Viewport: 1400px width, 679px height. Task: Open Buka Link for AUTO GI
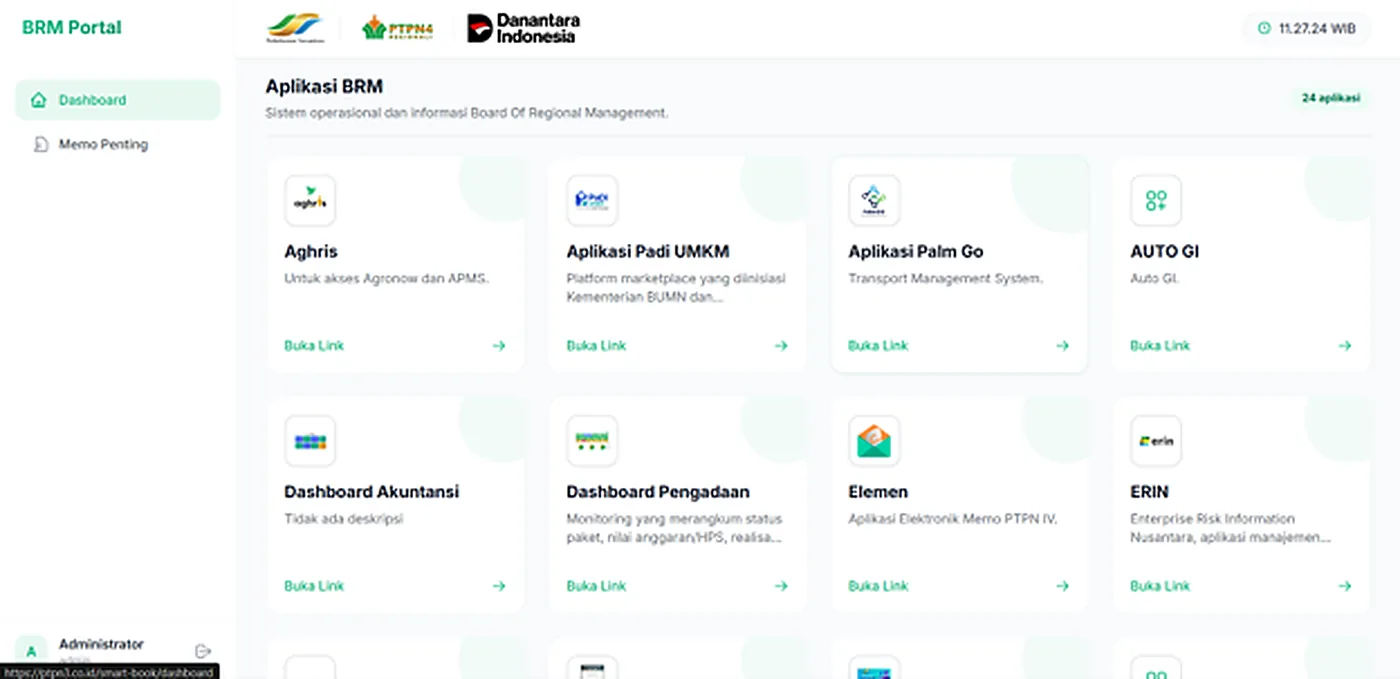click(1160, 346)
